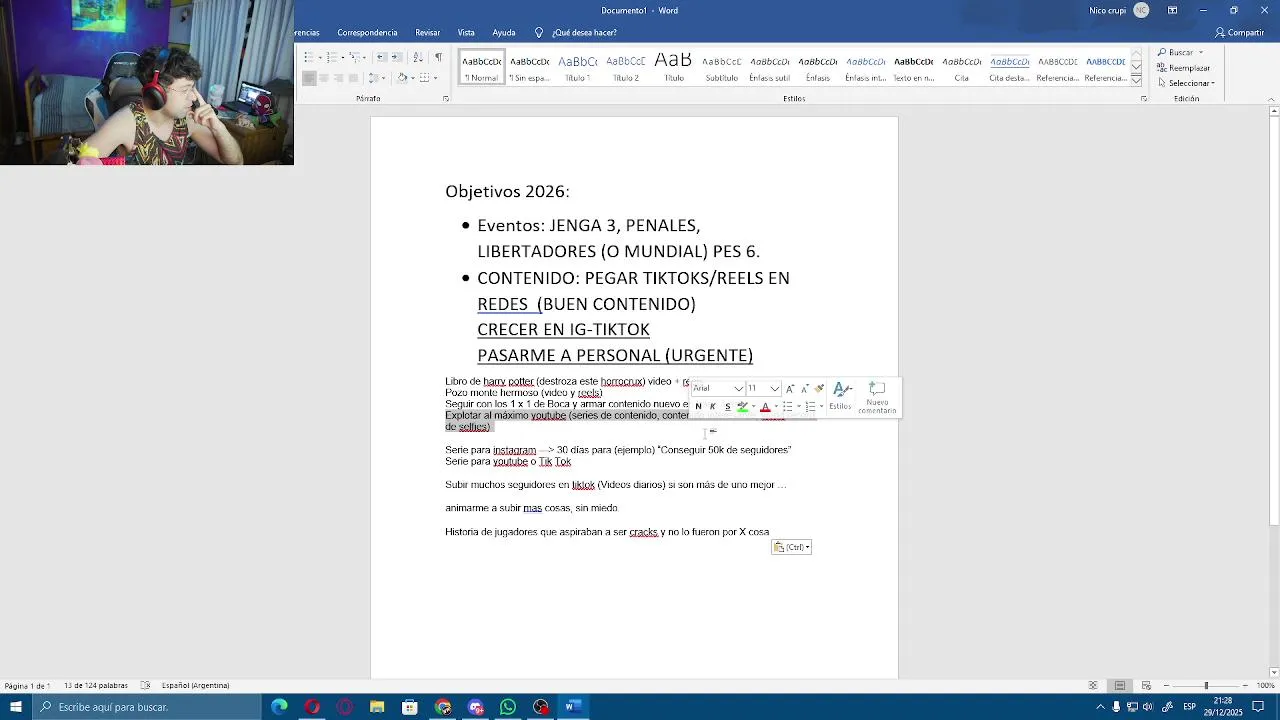The height and width of the screenshot is (720, 1280).
Task: Toggle the show paragraph marks (¶) button
Action: [438, 57]
